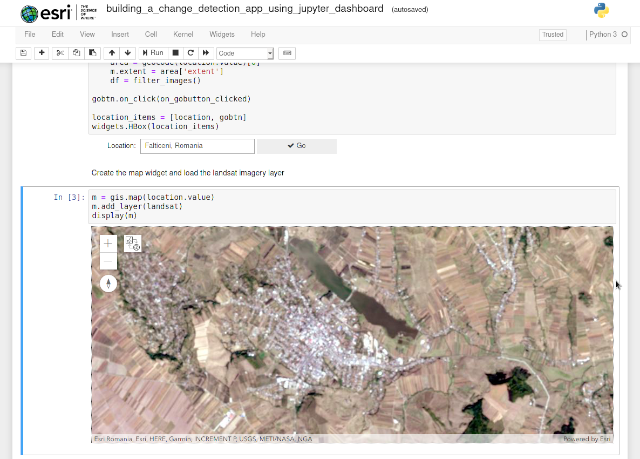Open the command palette keyboard icon
This screenshot has width=640, height=459.
pyautogui.click(x=287, y=53)
